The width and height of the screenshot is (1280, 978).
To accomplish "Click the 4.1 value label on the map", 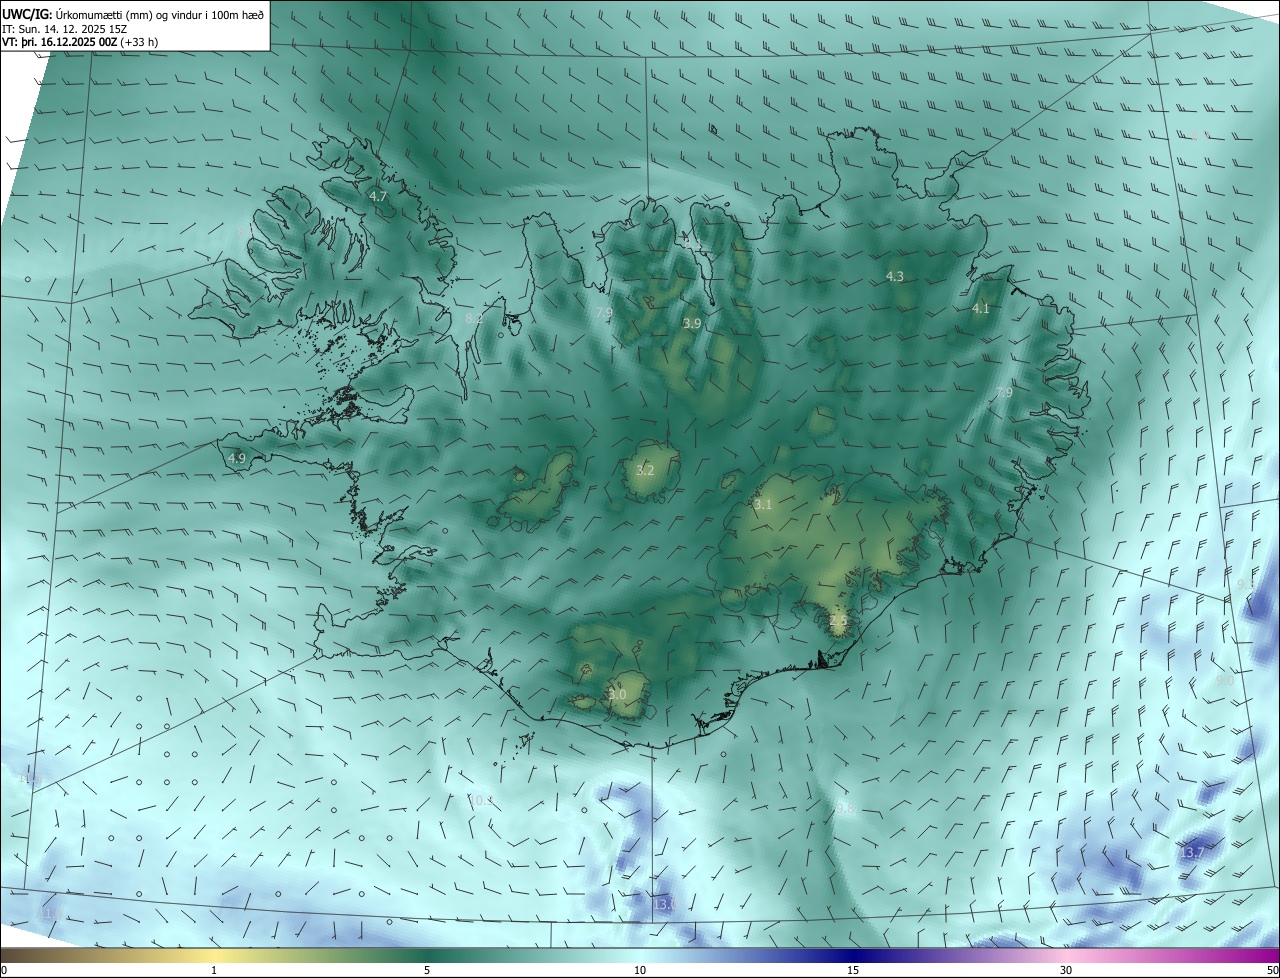I will coord(981,309).
